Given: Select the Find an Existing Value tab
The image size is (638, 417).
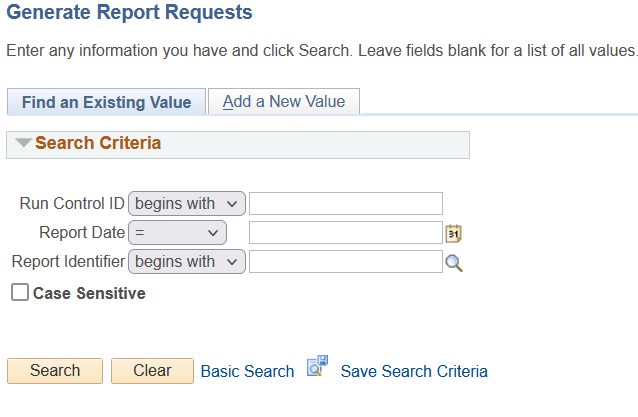Looking at the screenshot, I should 106,102.
